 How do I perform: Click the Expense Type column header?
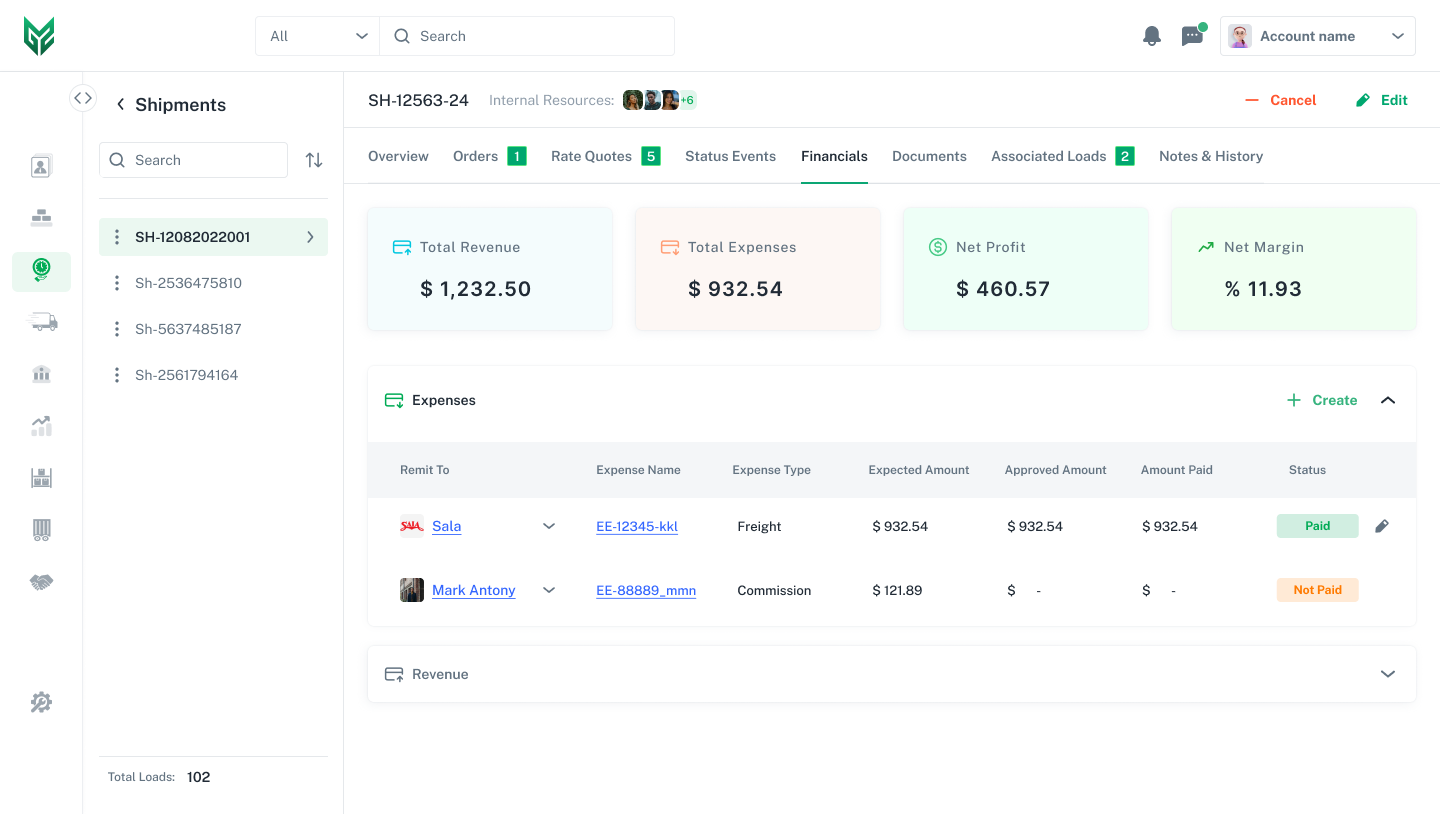[771, 470]
